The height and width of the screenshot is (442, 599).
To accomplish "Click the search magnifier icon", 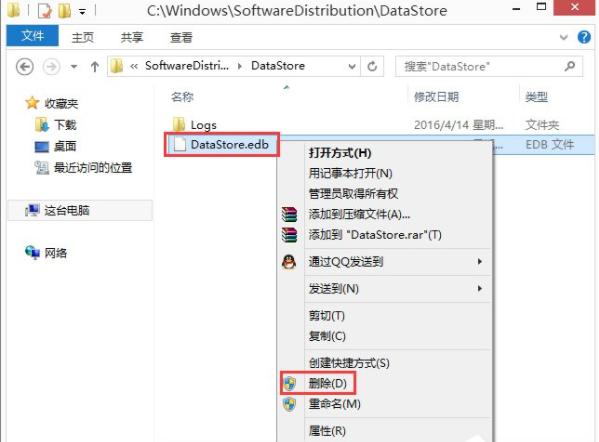I will pyautogui.click(x=570, y=66).
